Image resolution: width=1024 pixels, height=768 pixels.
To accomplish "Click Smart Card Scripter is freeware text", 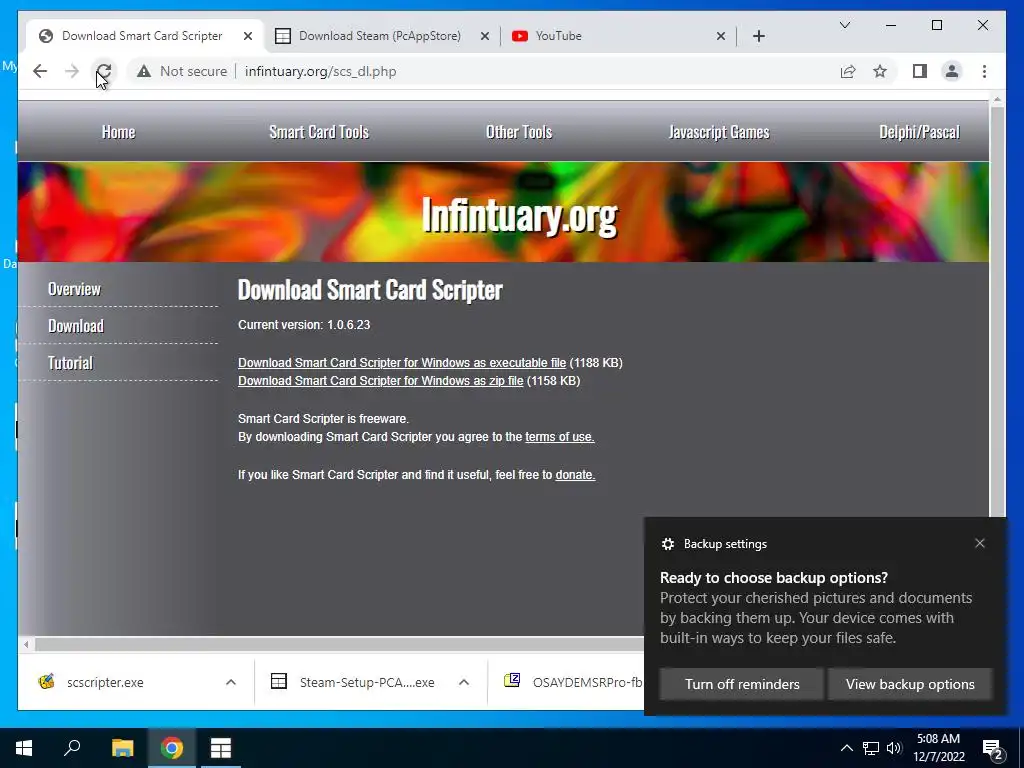I will pos(323,419).
